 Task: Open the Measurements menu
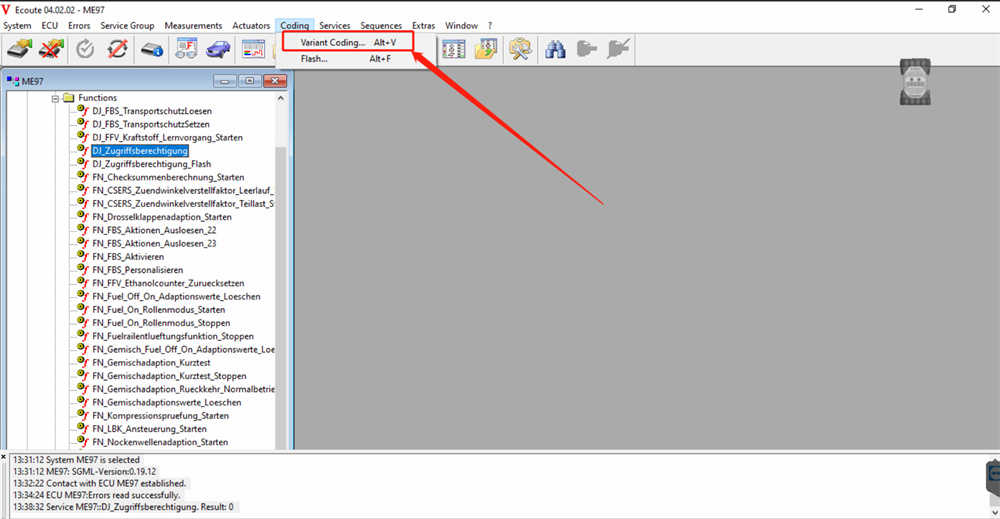click(x=193, y=25)
